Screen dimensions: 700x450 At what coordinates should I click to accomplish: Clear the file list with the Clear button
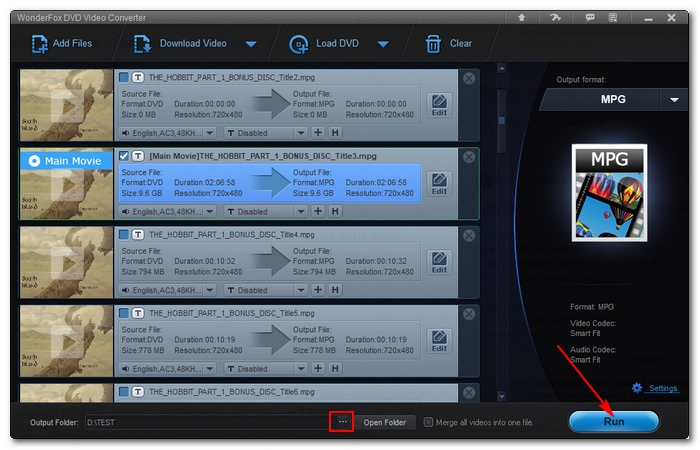(x=448, y=44)
